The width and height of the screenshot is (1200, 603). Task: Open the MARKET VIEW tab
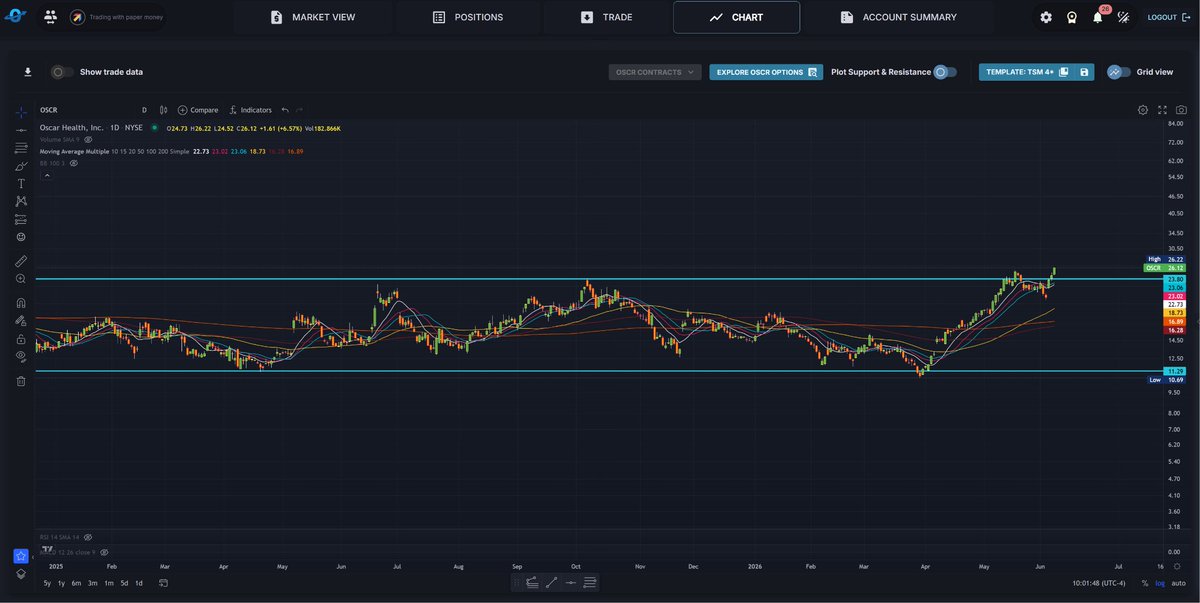point(313,17)
